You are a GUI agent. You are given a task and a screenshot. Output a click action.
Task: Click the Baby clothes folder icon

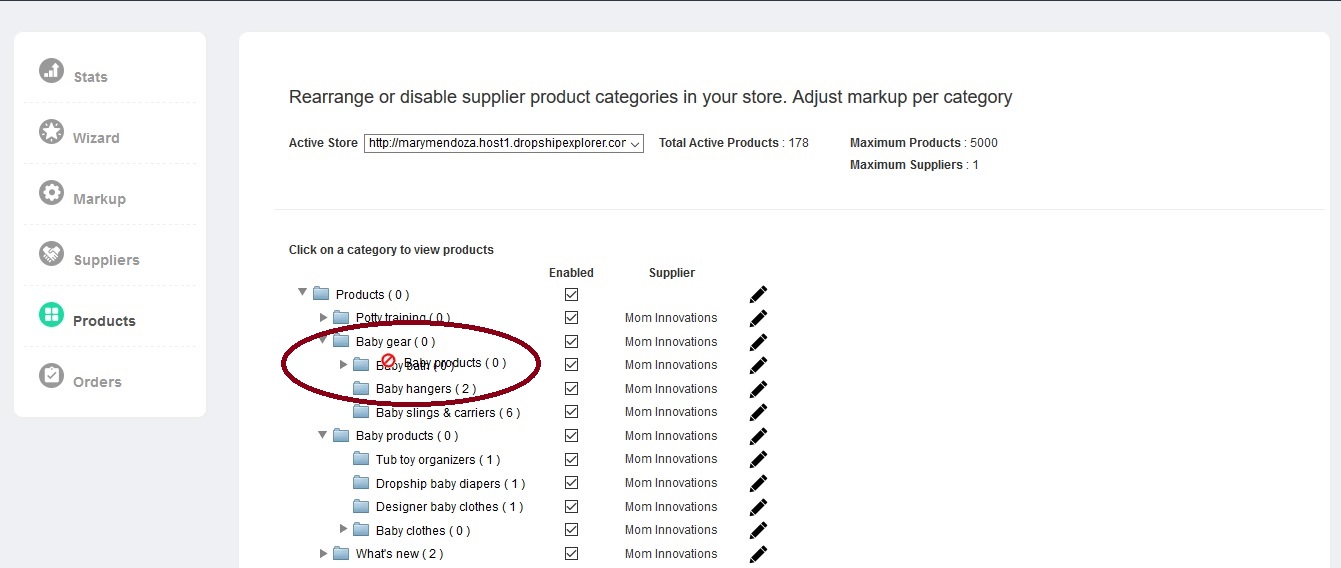pos(361,530)
